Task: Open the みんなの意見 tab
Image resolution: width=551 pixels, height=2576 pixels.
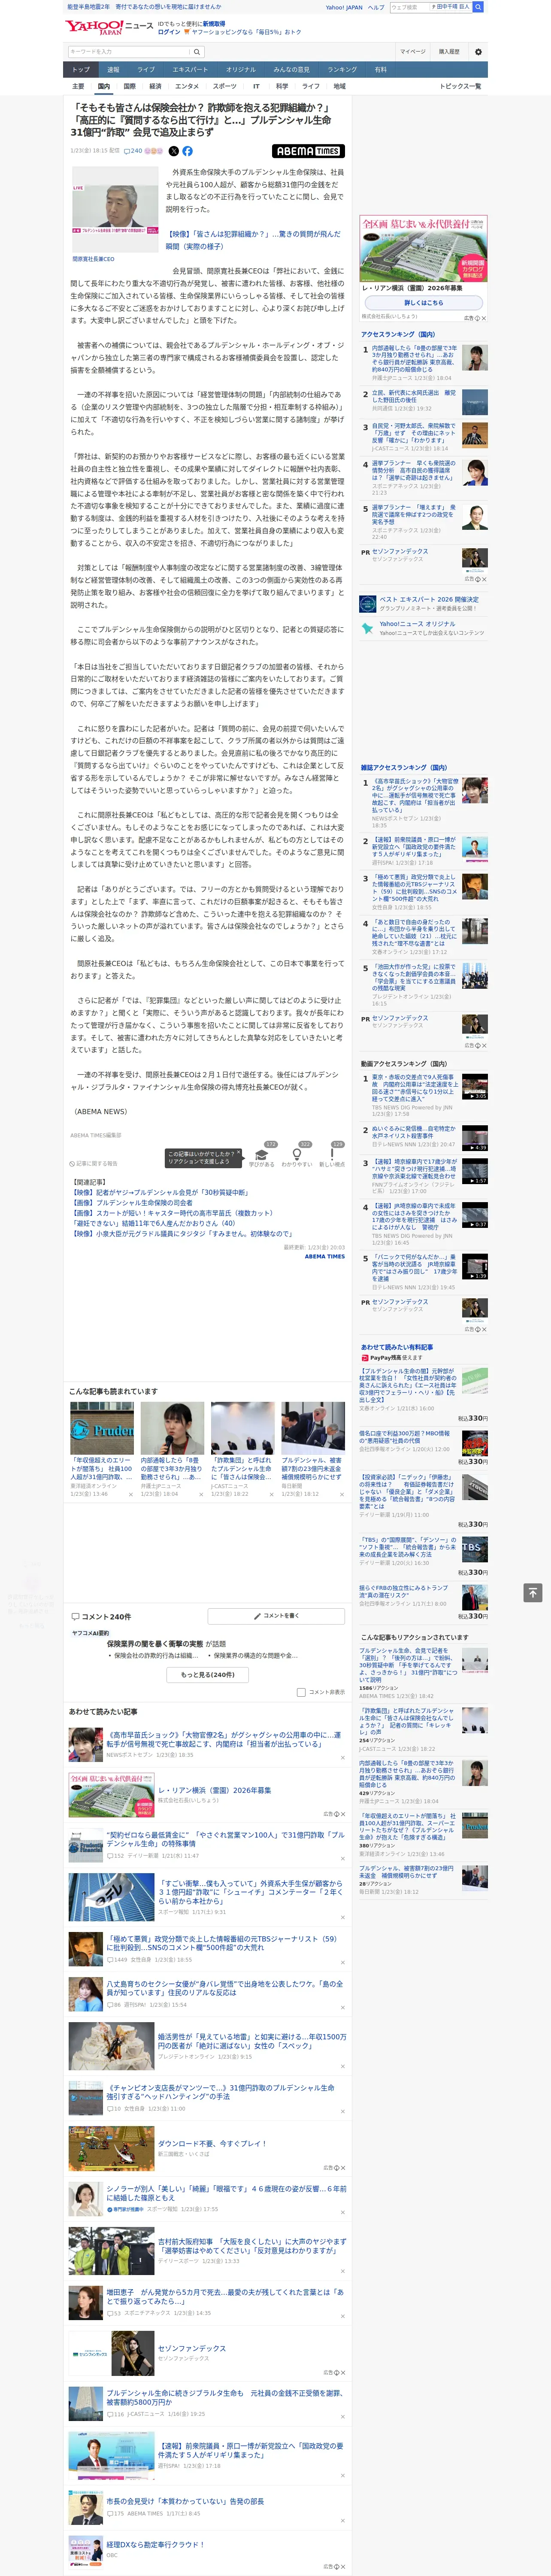Action: [x=291, y=70]
